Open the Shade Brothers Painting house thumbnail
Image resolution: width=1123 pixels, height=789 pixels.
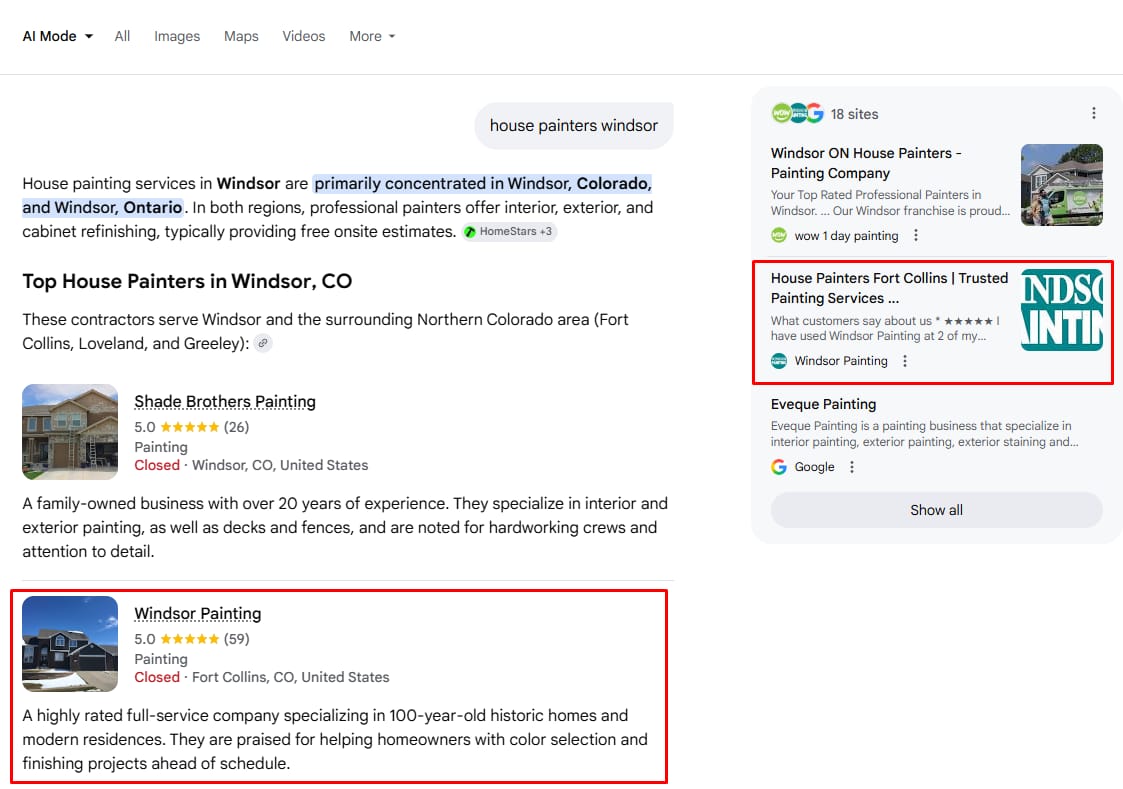pyautogui.click(x=70, y=432)
